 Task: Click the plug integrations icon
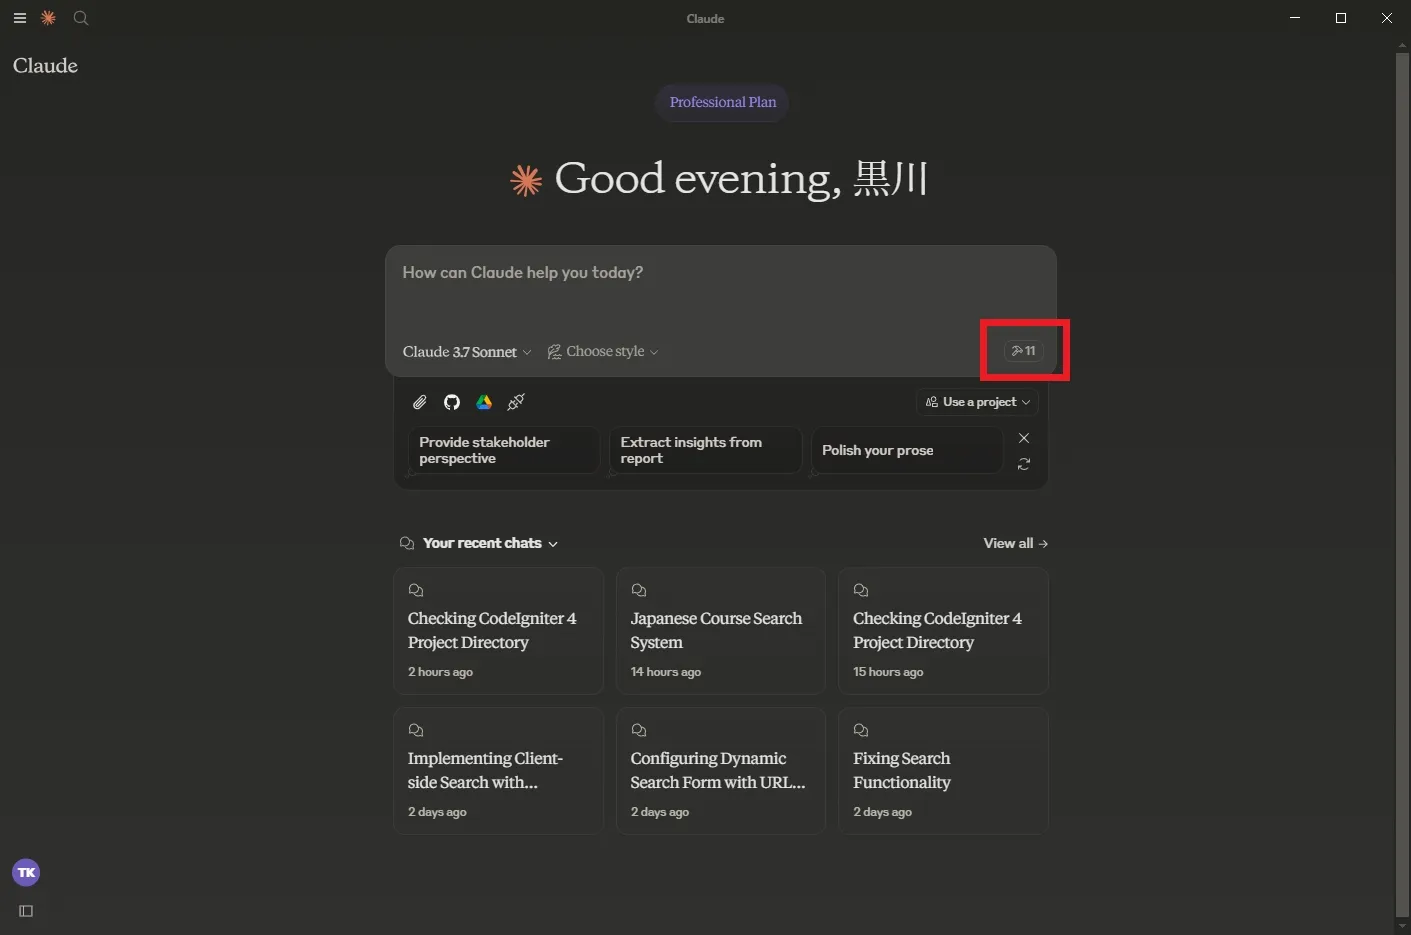point(516,402)
